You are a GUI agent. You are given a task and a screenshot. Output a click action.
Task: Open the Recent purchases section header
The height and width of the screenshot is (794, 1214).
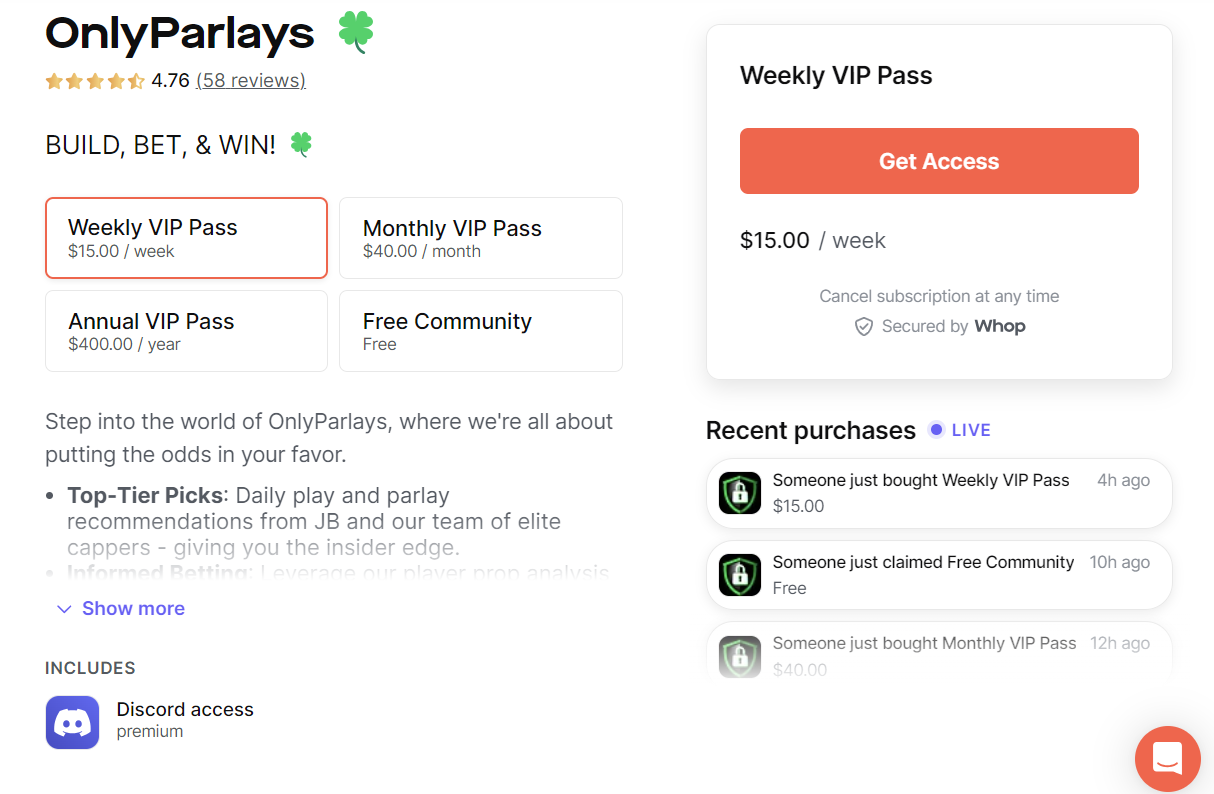tap(810, 430)
